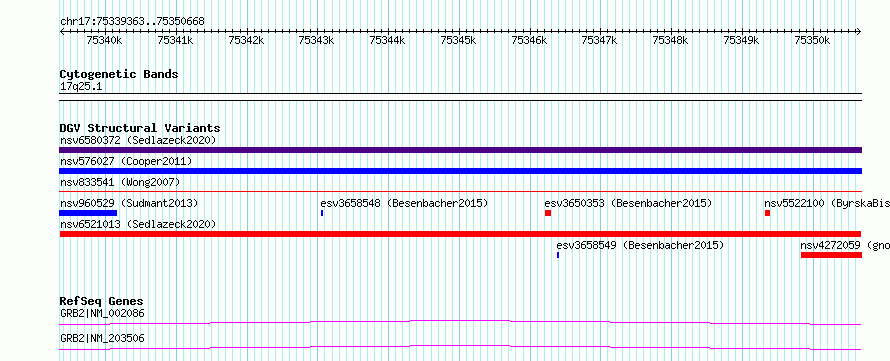Click the 75342k ruler tick label
The height and width of the screenshot is (361, 890).
[x=246, y=40]
